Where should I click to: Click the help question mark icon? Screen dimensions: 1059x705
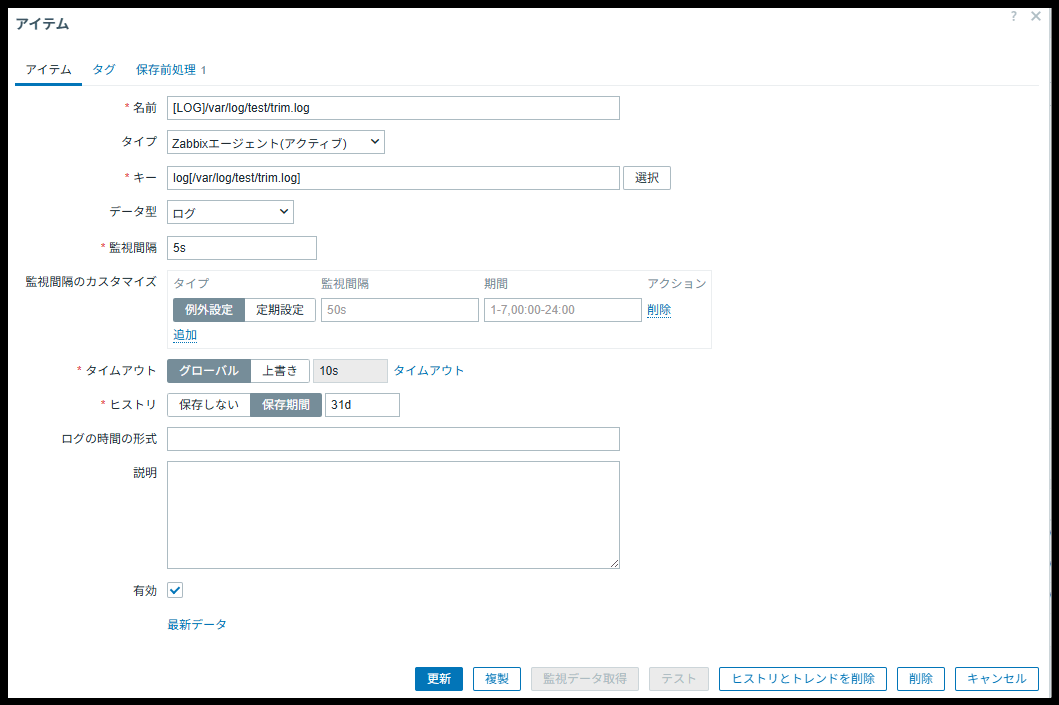coord(1013,17)
